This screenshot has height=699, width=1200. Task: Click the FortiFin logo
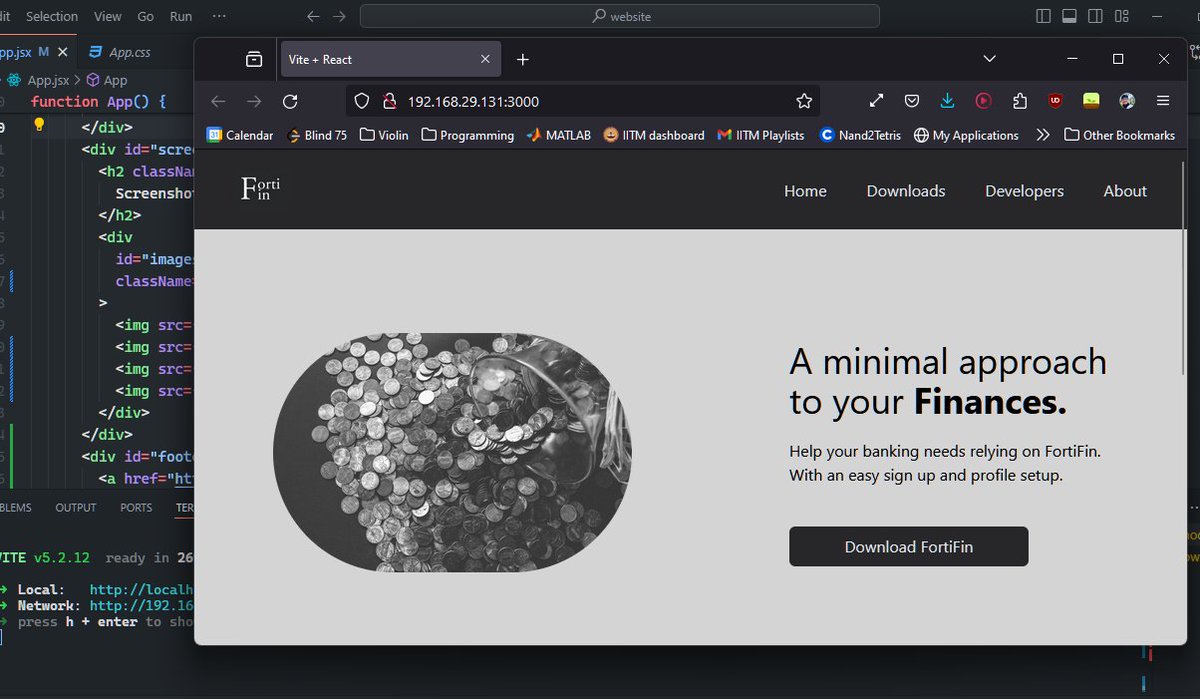[x=261, y=188]
